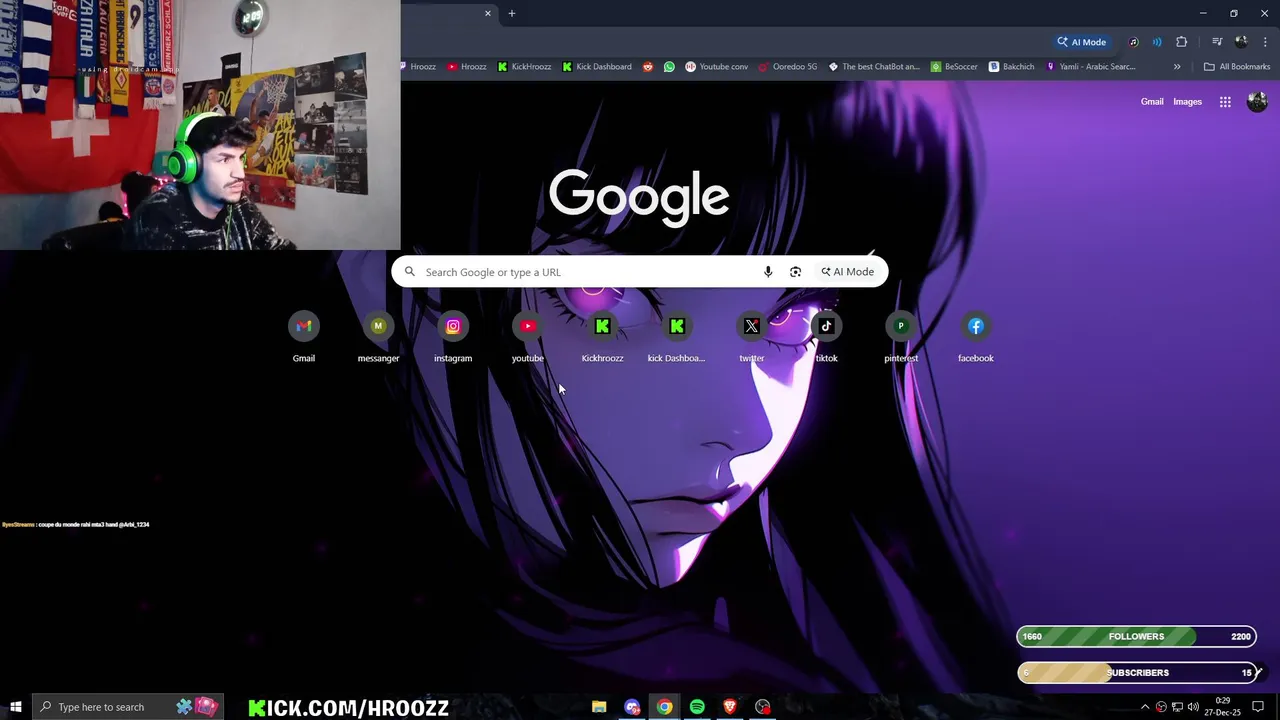Viewport: 1280px width, 720px height.
Task: Show hidden bookmarks with the double chevron
Action: click(x=1177, y=67)
